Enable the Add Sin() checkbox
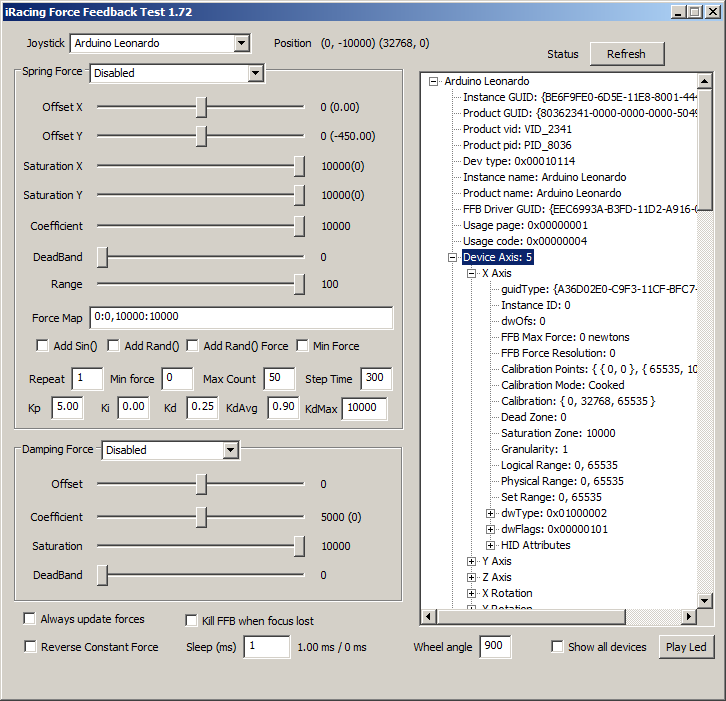 pyautogui.click(x=42, y=346)
